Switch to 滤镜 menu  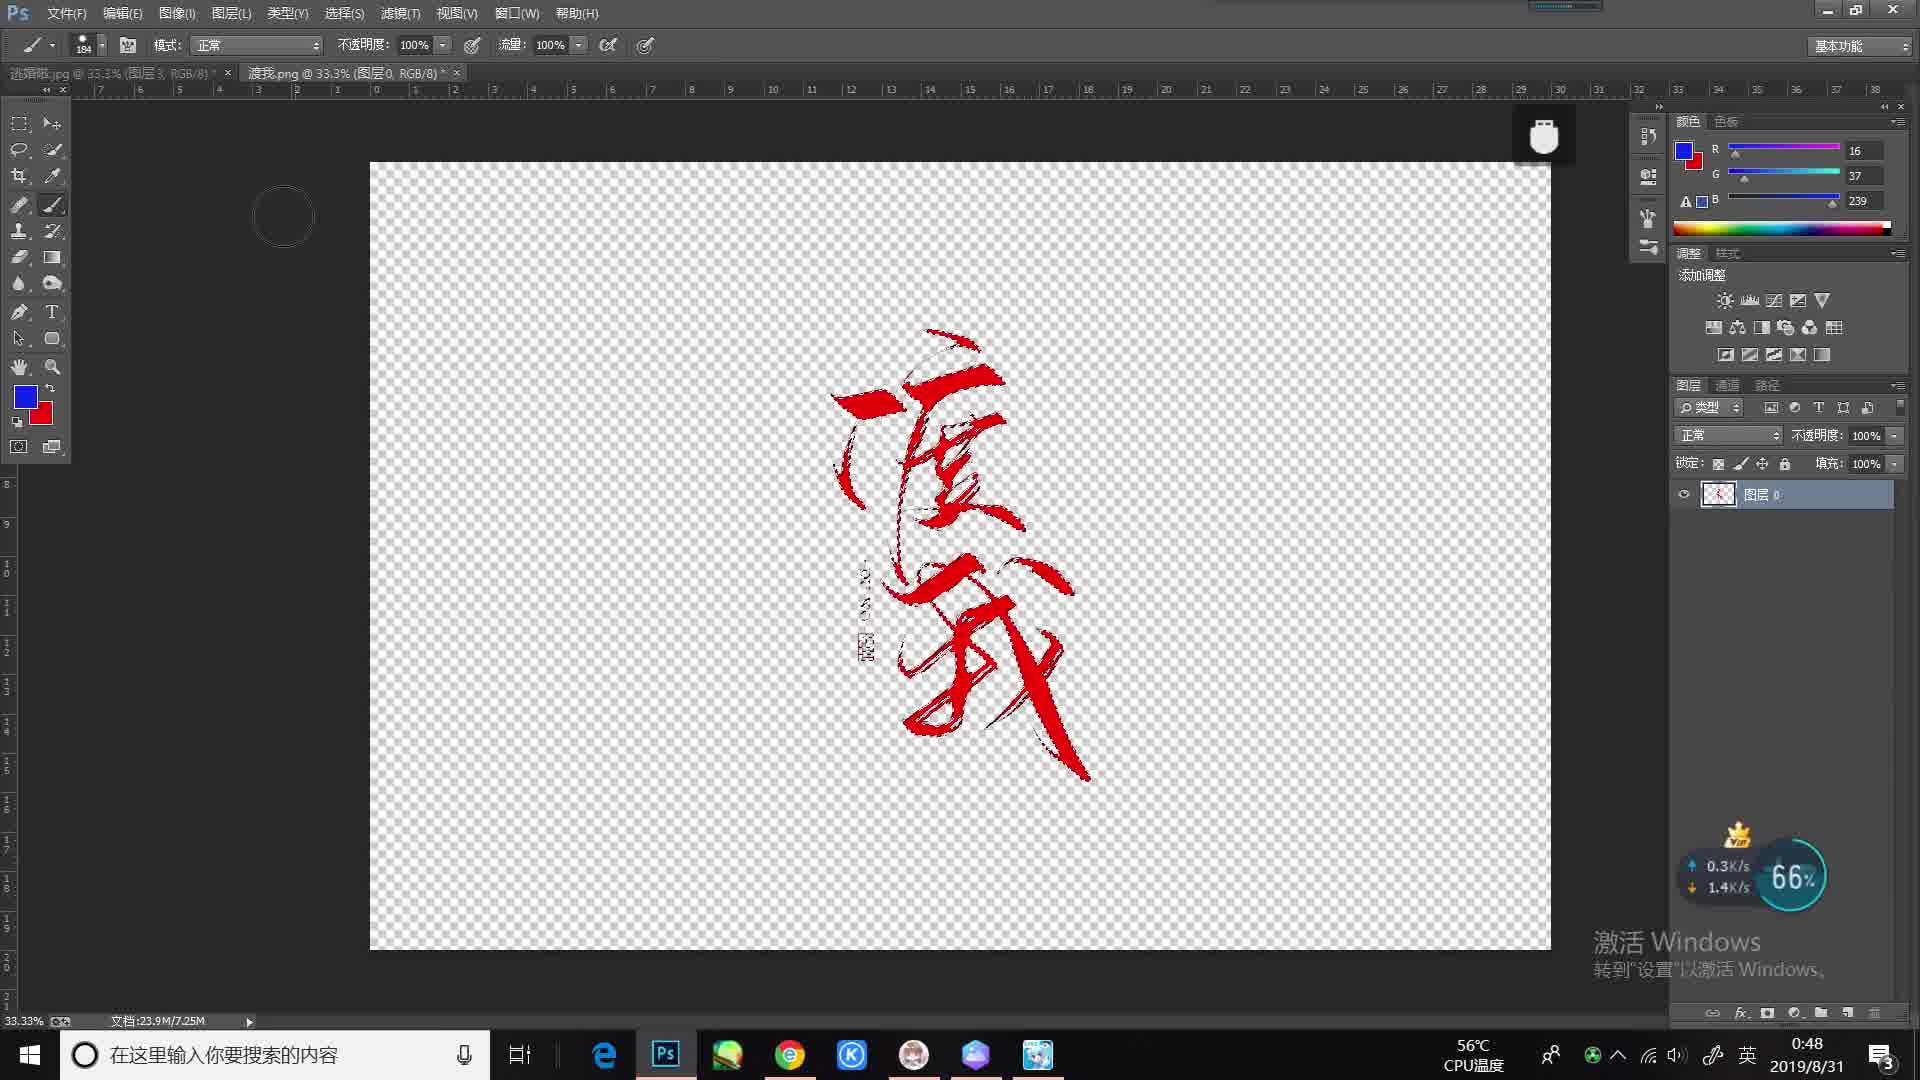[x=398, y=13]
